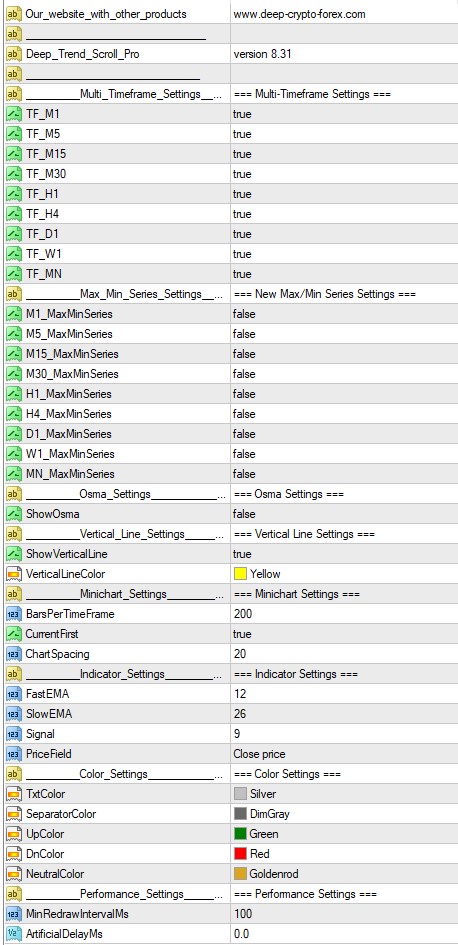Click the double icon beside ArtificialDelayMs

point(13,934)
